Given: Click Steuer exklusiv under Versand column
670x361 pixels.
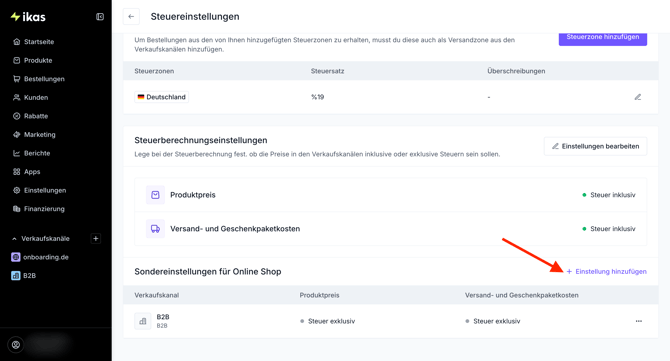Looking at the screenshot, I should click(493, 321).
